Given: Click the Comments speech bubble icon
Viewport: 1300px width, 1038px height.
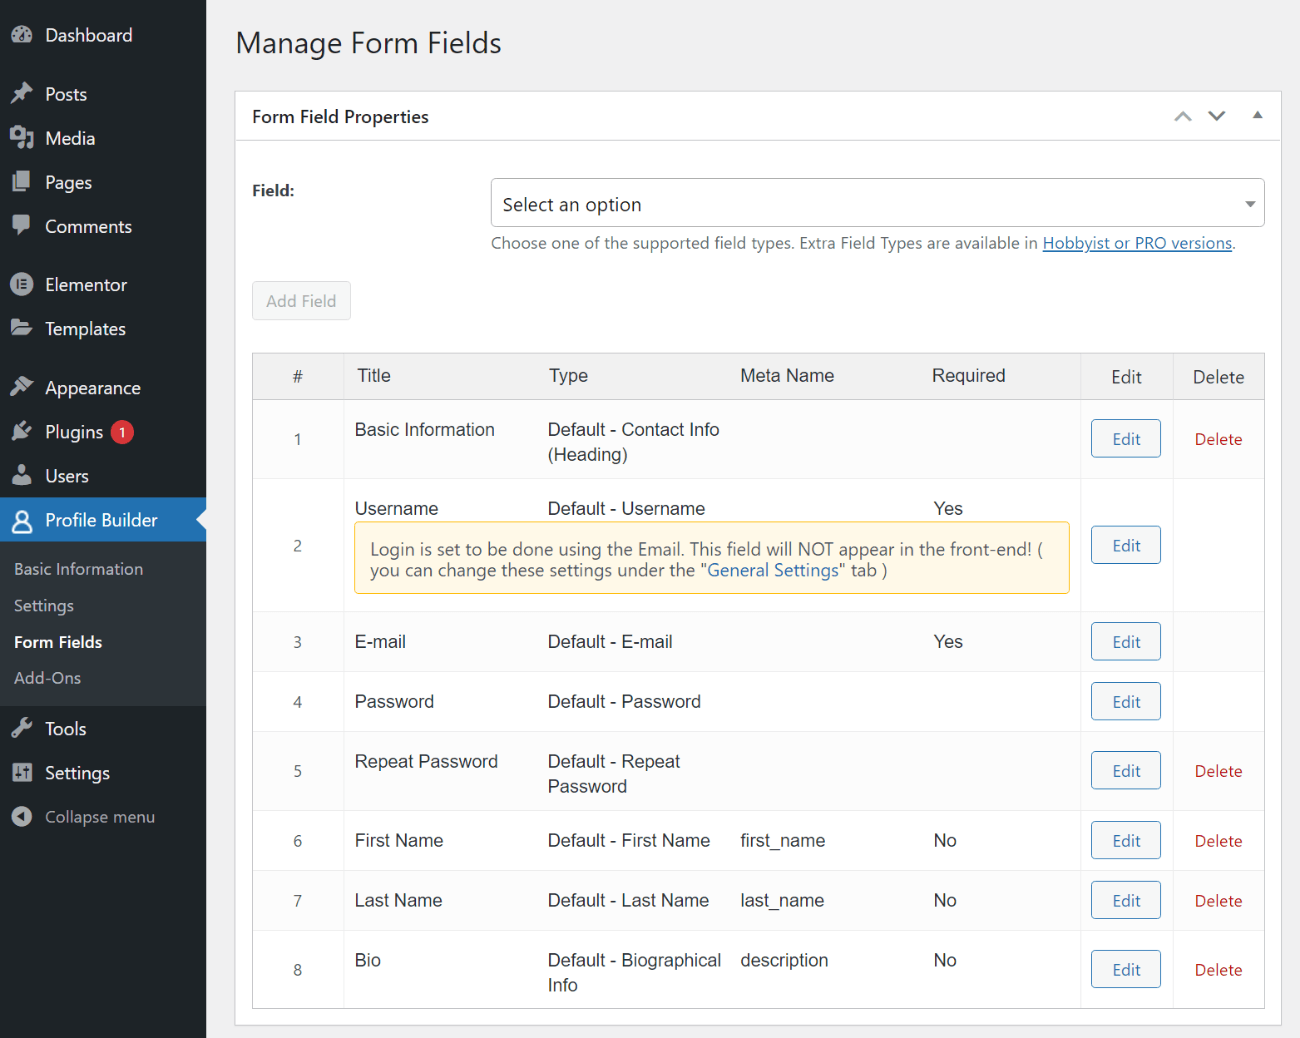Looking at the screenshot, I should click(x=22, y=226).
